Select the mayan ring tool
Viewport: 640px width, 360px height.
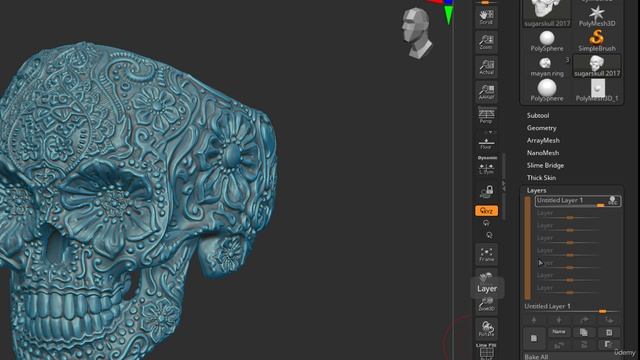(x=547, y=67)
